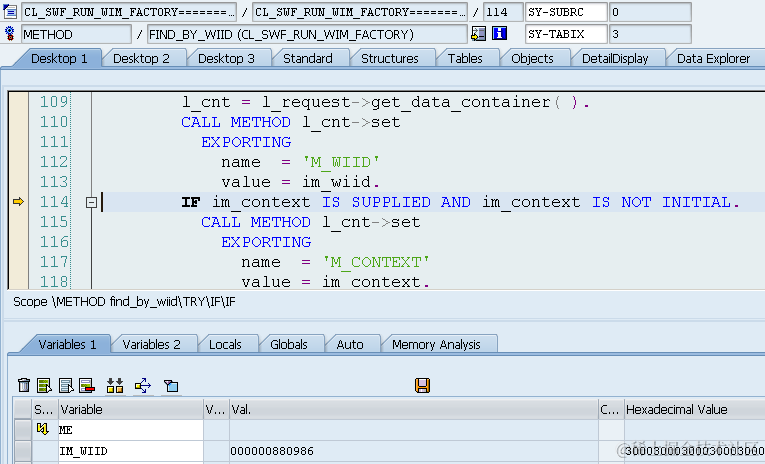The image size is (765, 464).
Task: Select the IM_WIID row selector button
Action: tap(22, 451)
